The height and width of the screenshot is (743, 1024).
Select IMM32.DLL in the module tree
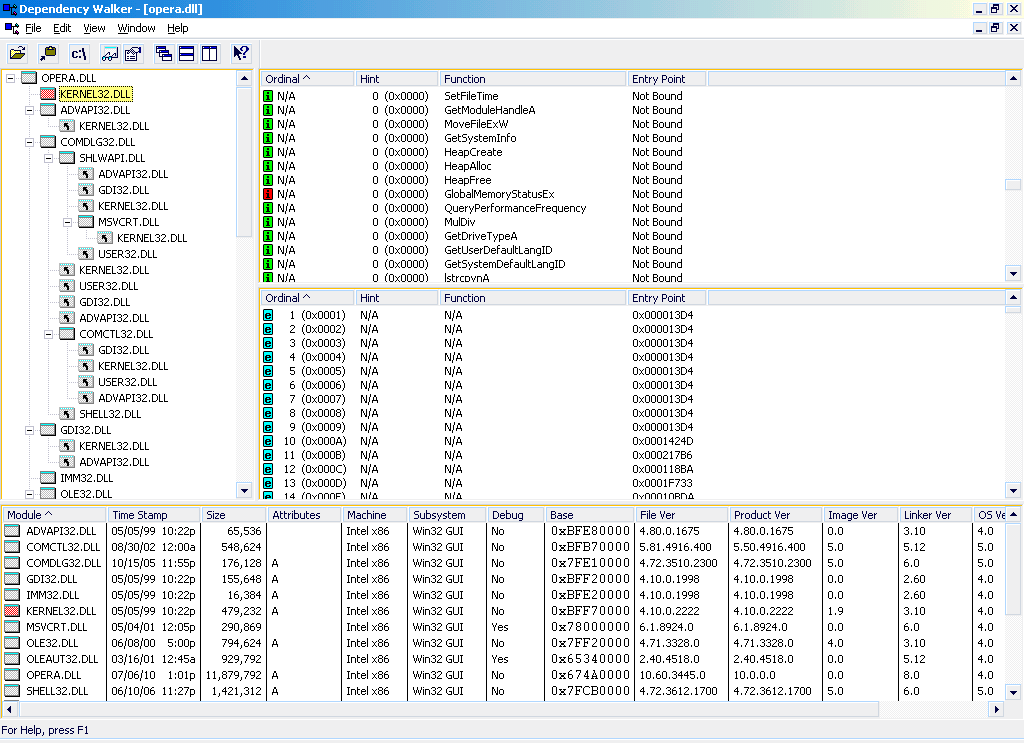[87, 478]
